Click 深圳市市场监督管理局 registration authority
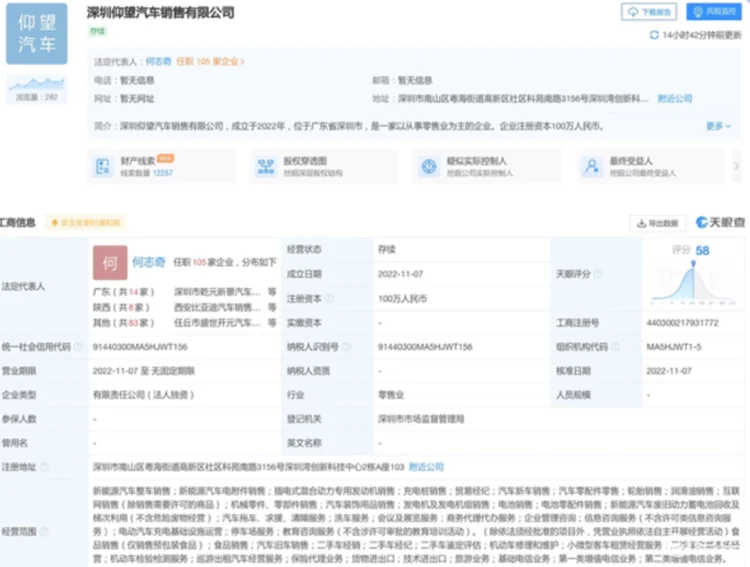The width and height of the screenshot is (750, 567). 421,419
